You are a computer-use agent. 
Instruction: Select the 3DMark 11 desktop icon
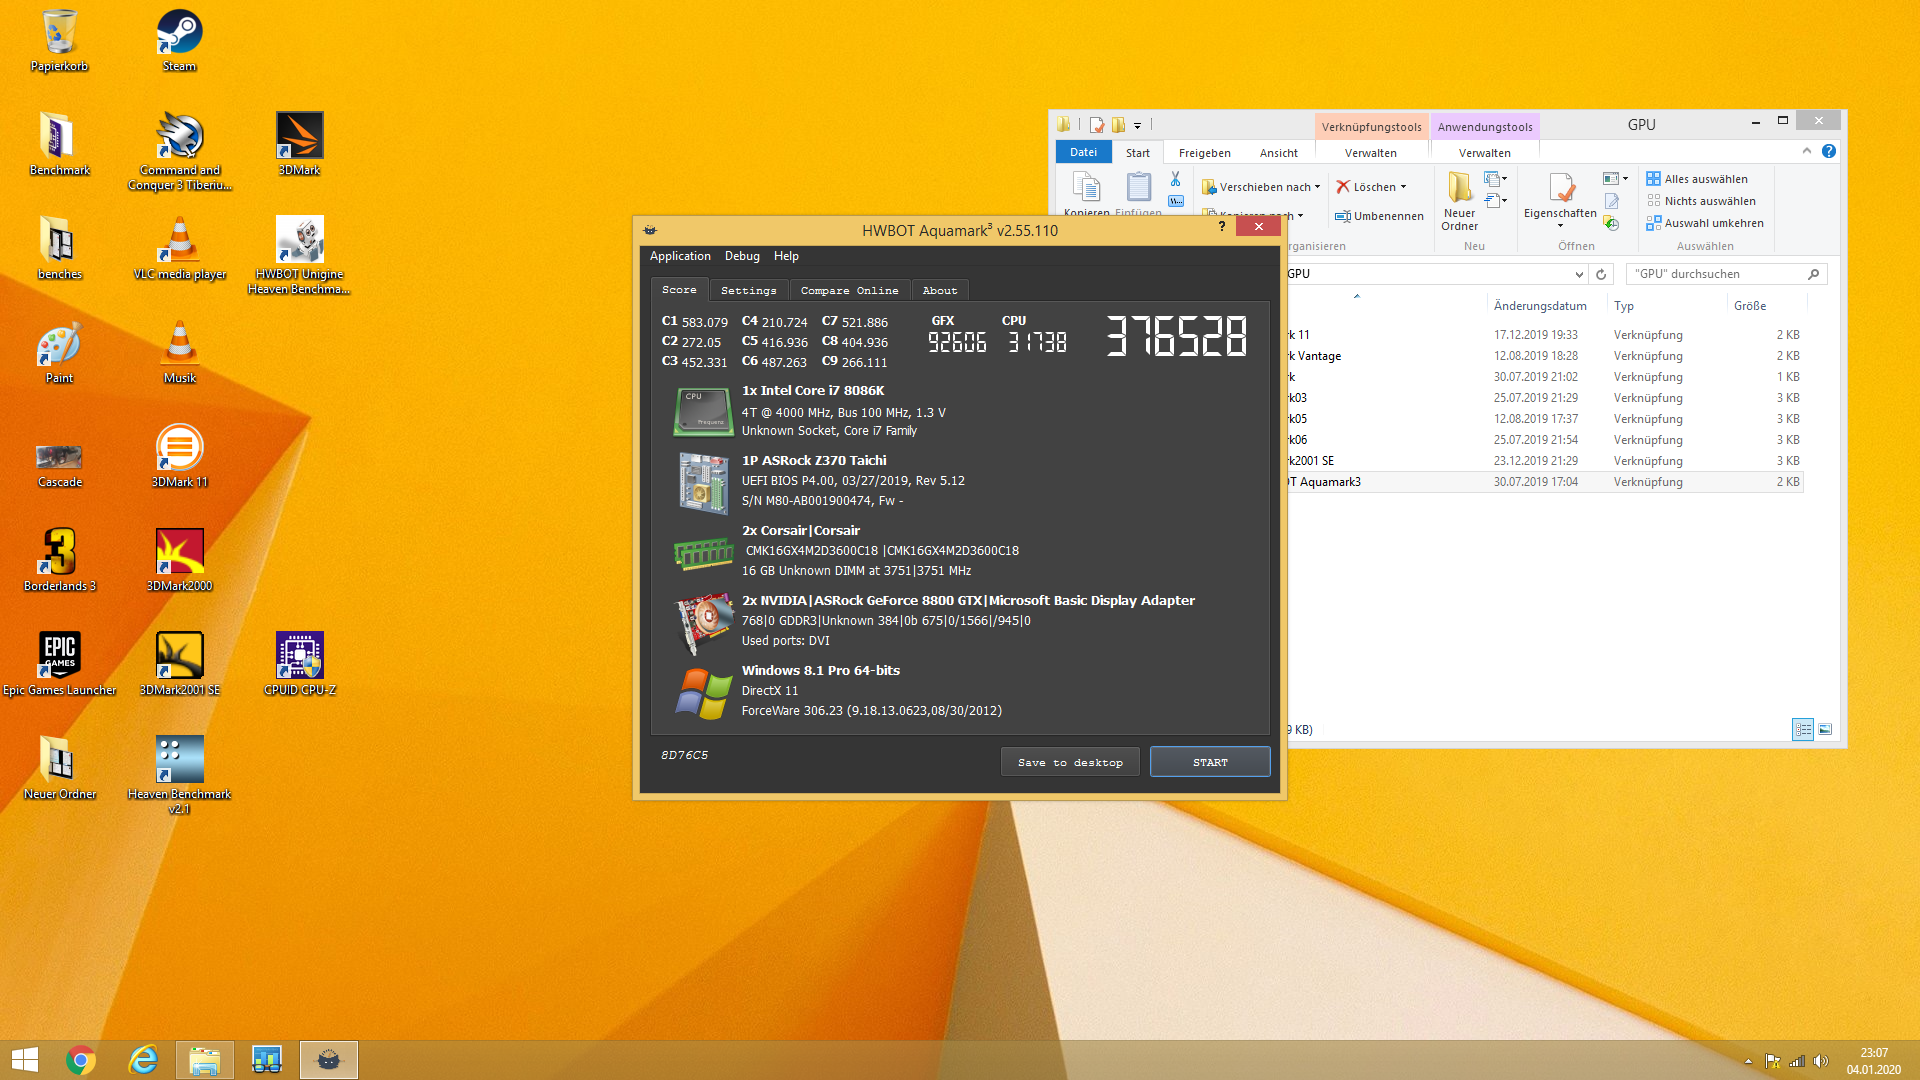[x=180, y=456]
